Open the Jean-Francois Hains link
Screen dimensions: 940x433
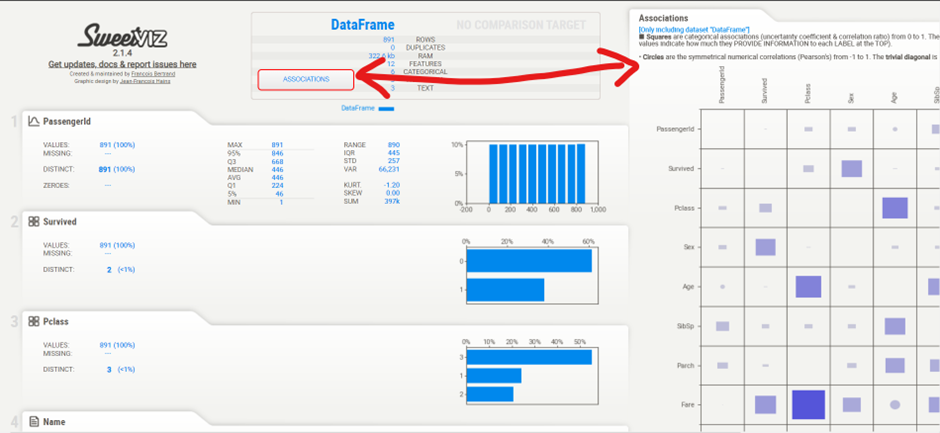[147, 80]
